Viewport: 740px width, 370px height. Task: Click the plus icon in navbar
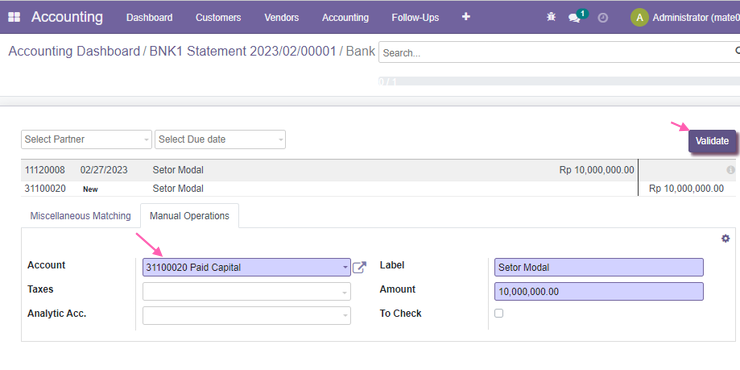tap(466, 17)
